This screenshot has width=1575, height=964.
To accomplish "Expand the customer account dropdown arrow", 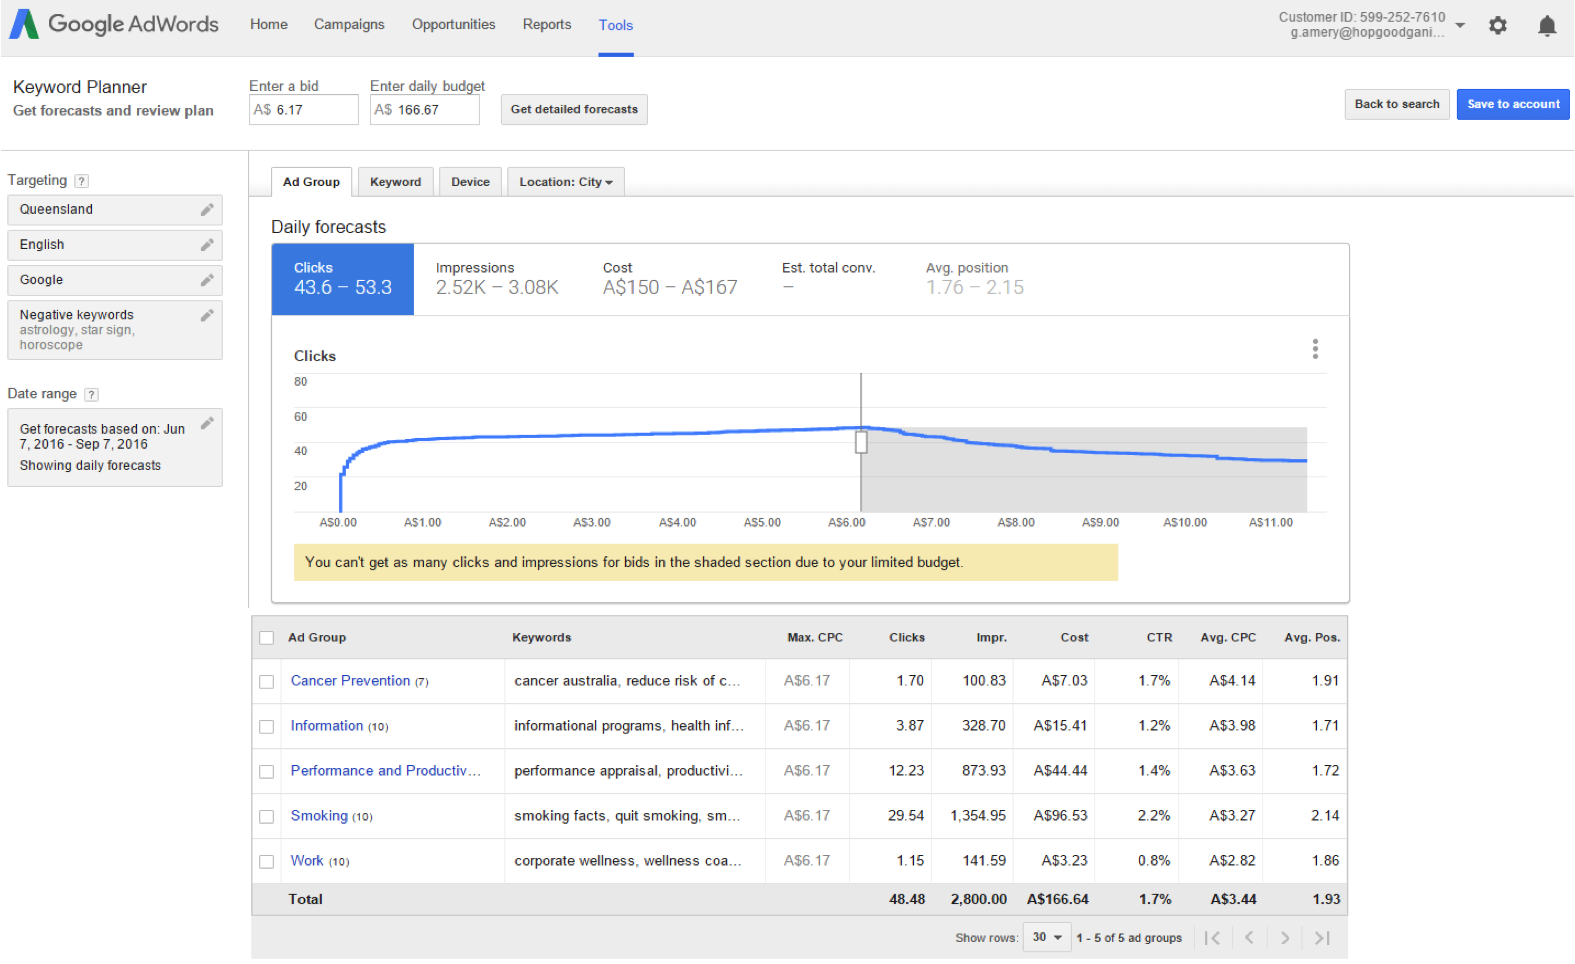I will click(x=1460, y=25).
